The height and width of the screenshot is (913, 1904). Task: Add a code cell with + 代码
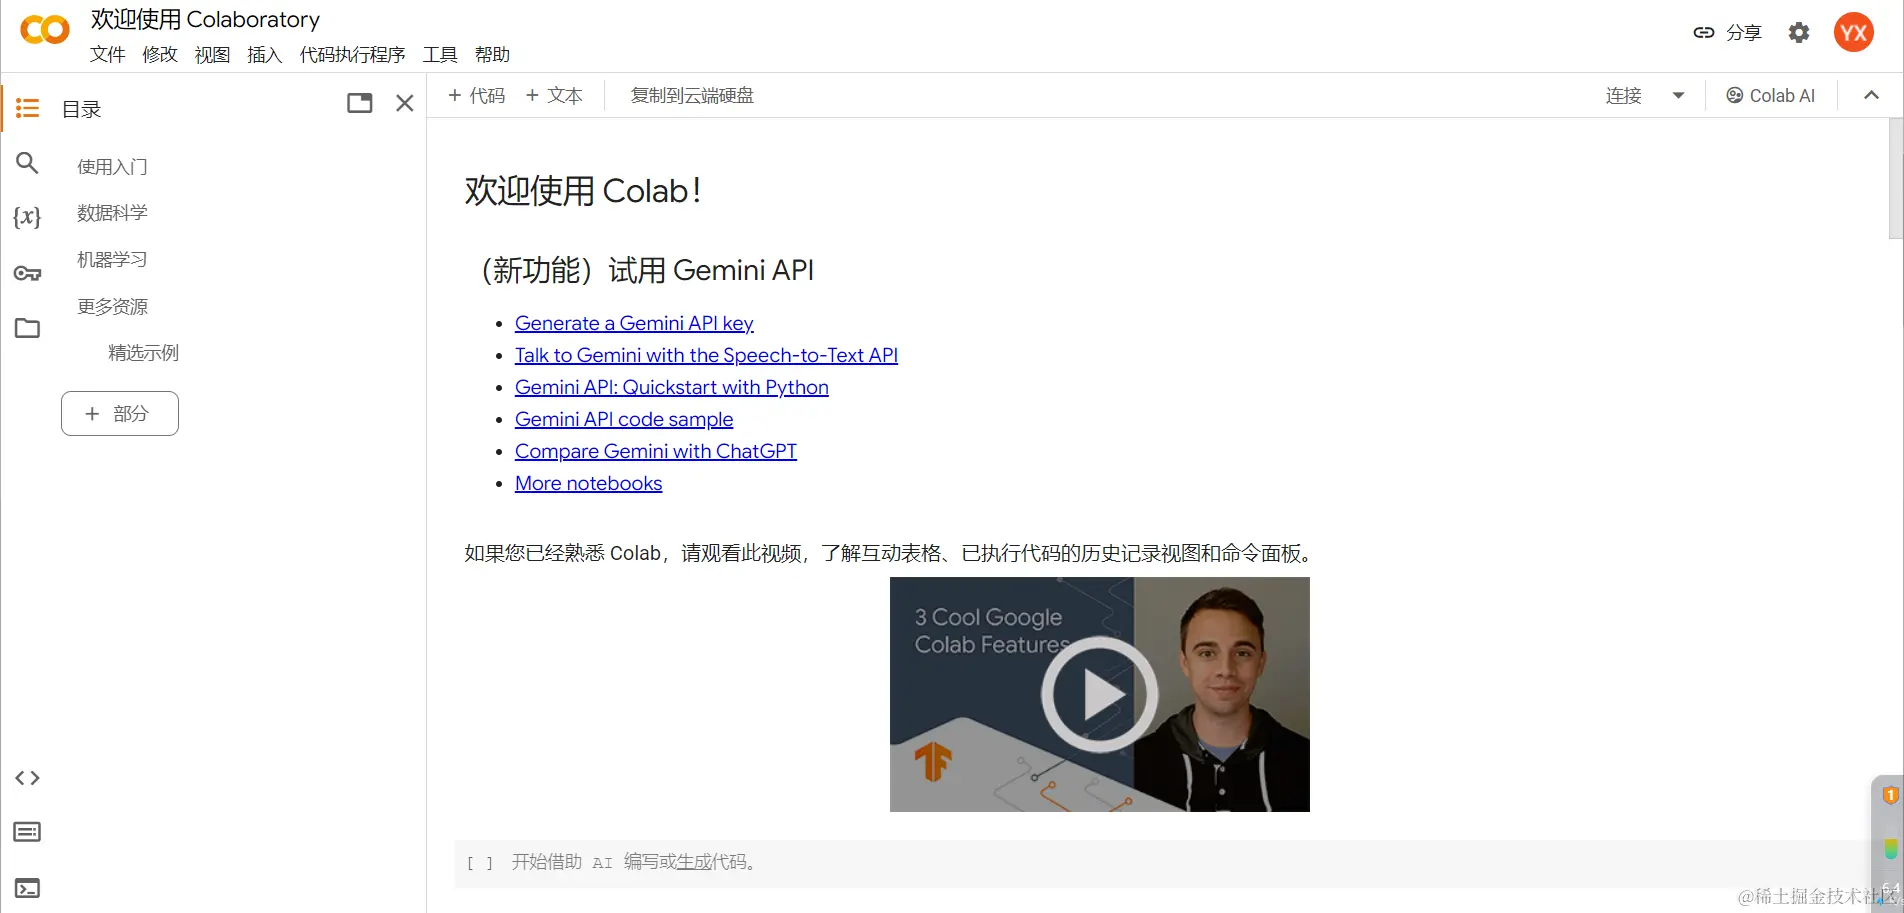(477, 96)
